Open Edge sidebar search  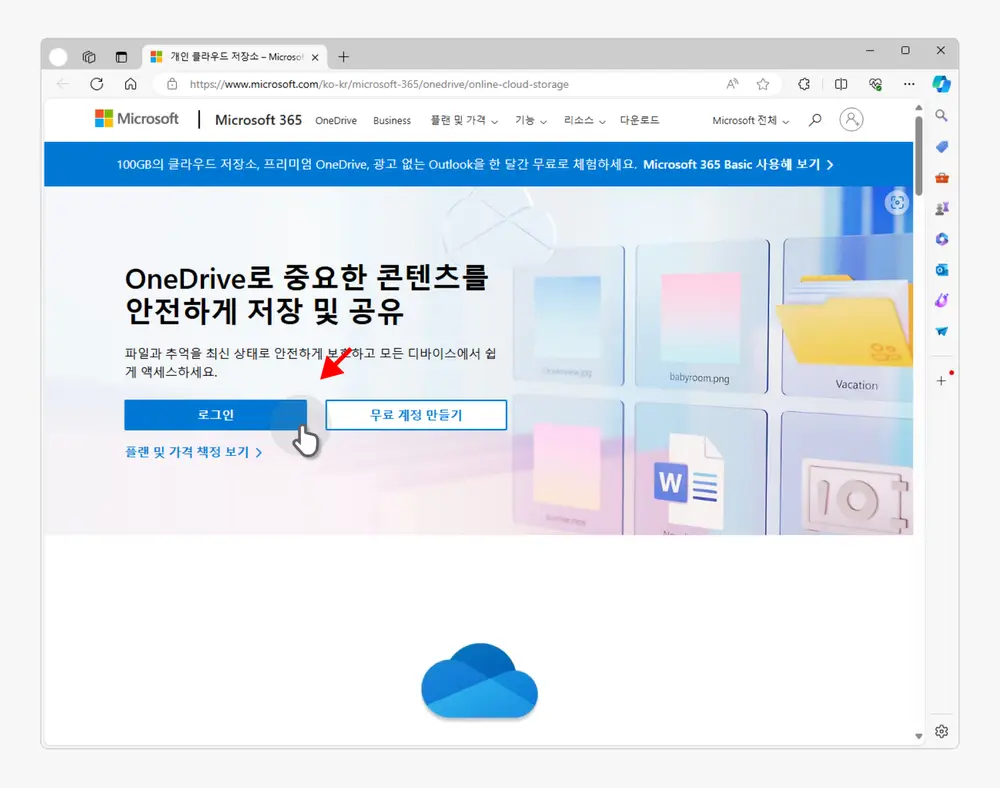pyautogui.click(x=941, y=115)
